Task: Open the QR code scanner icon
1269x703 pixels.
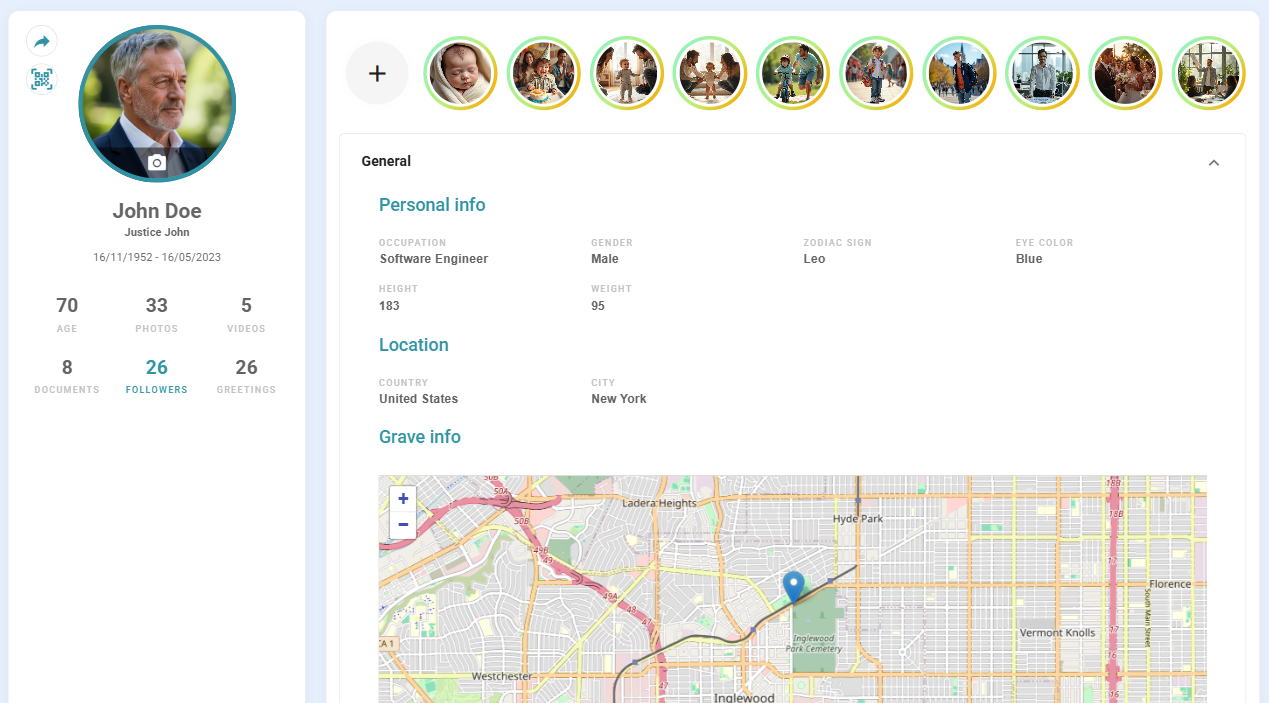Action: click(41, 80)
